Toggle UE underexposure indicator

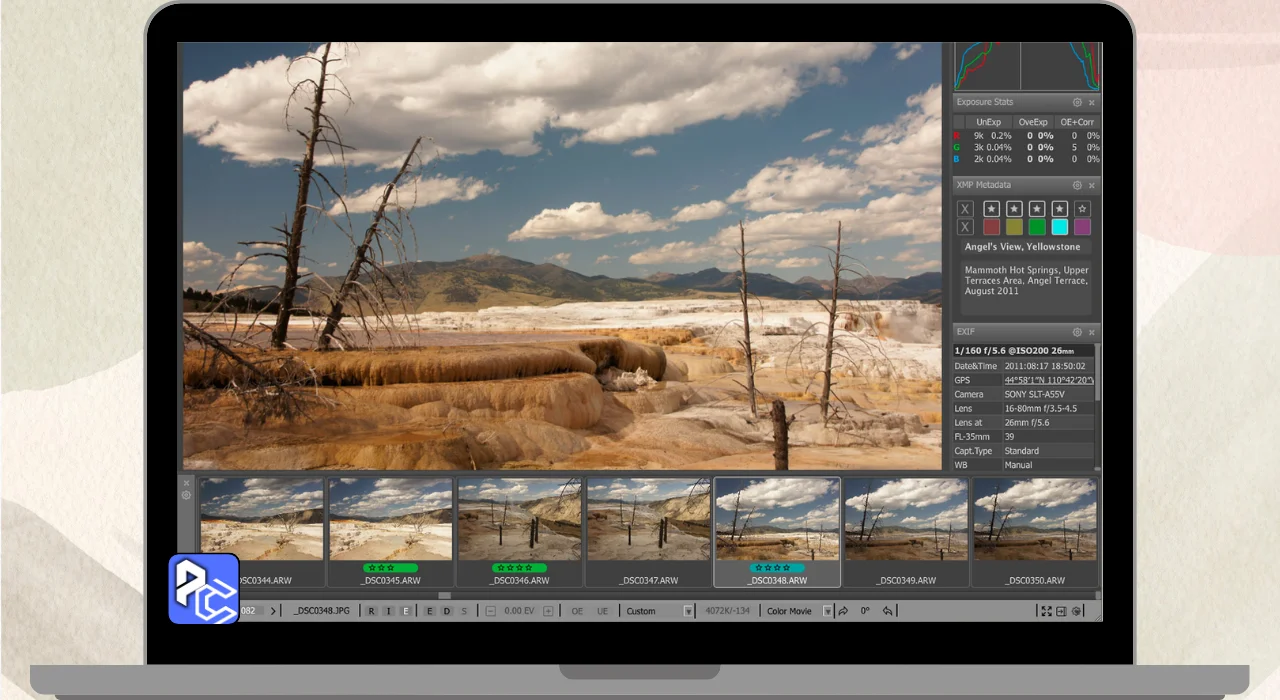click(x=602, y=611)
